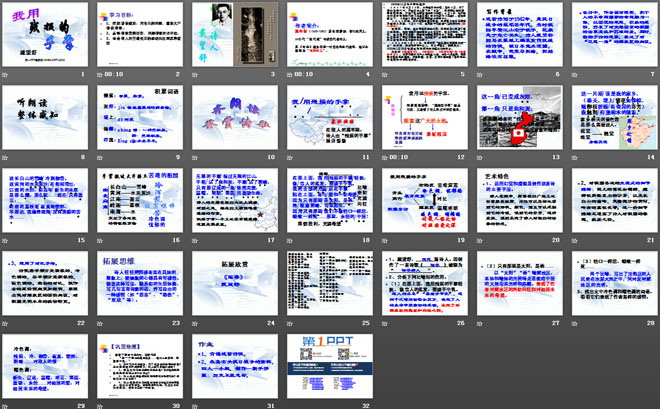Viewport: 660px width, 409px height.
Task: Click the animation star icon under slide 29
Action: click(6, 404)
